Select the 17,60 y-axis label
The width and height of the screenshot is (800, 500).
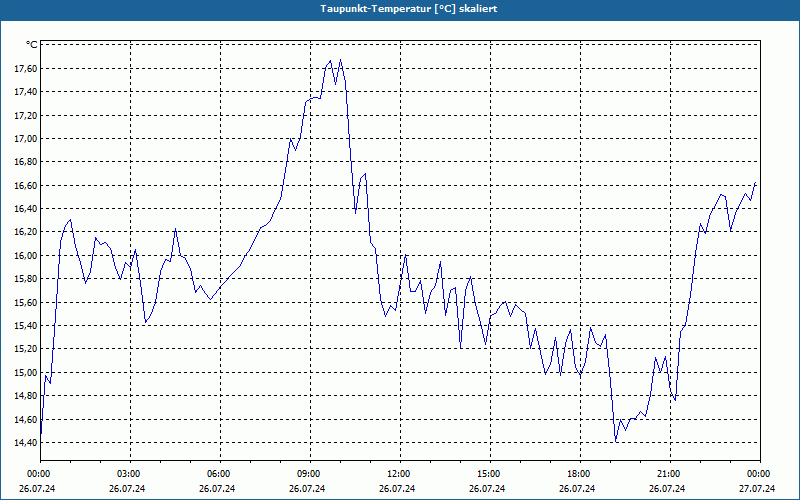click(26, 68)
